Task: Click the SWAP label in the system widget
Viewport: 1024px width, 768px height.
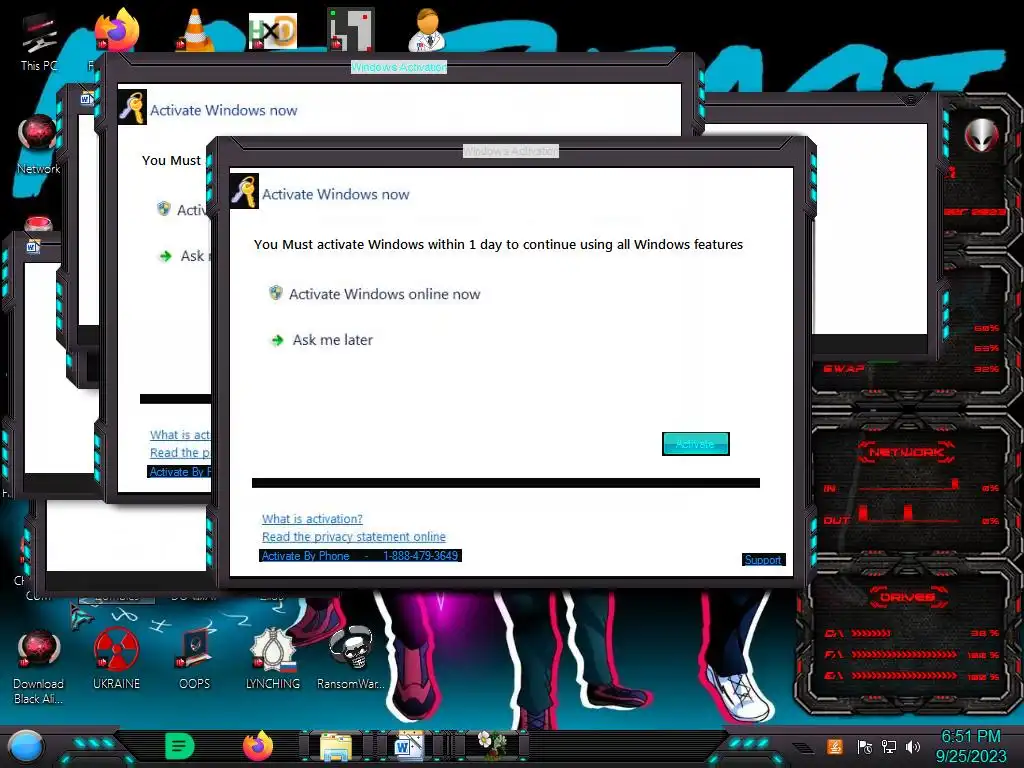Action: (x=844, y=368)
